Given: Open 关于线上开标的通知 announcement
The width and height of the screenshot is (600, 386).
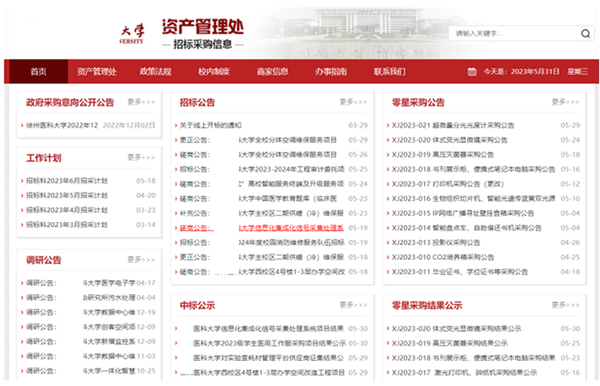Looking at the screenshot, I should click(x=211, y=125).
